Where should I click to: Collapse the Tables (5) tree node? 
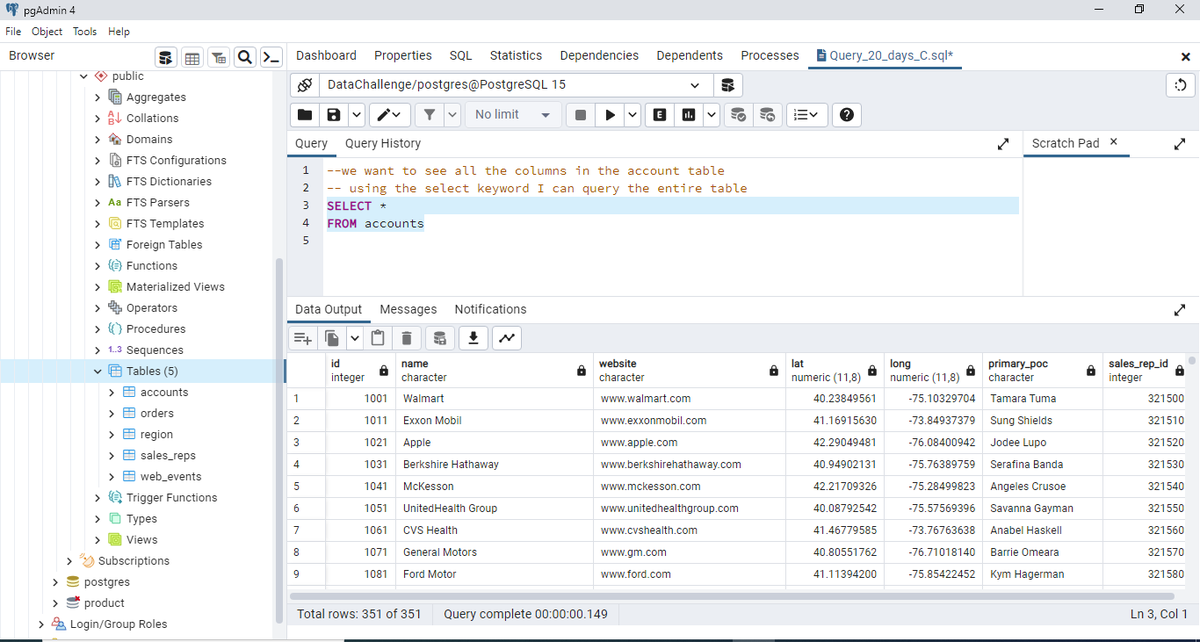(97, 371)
